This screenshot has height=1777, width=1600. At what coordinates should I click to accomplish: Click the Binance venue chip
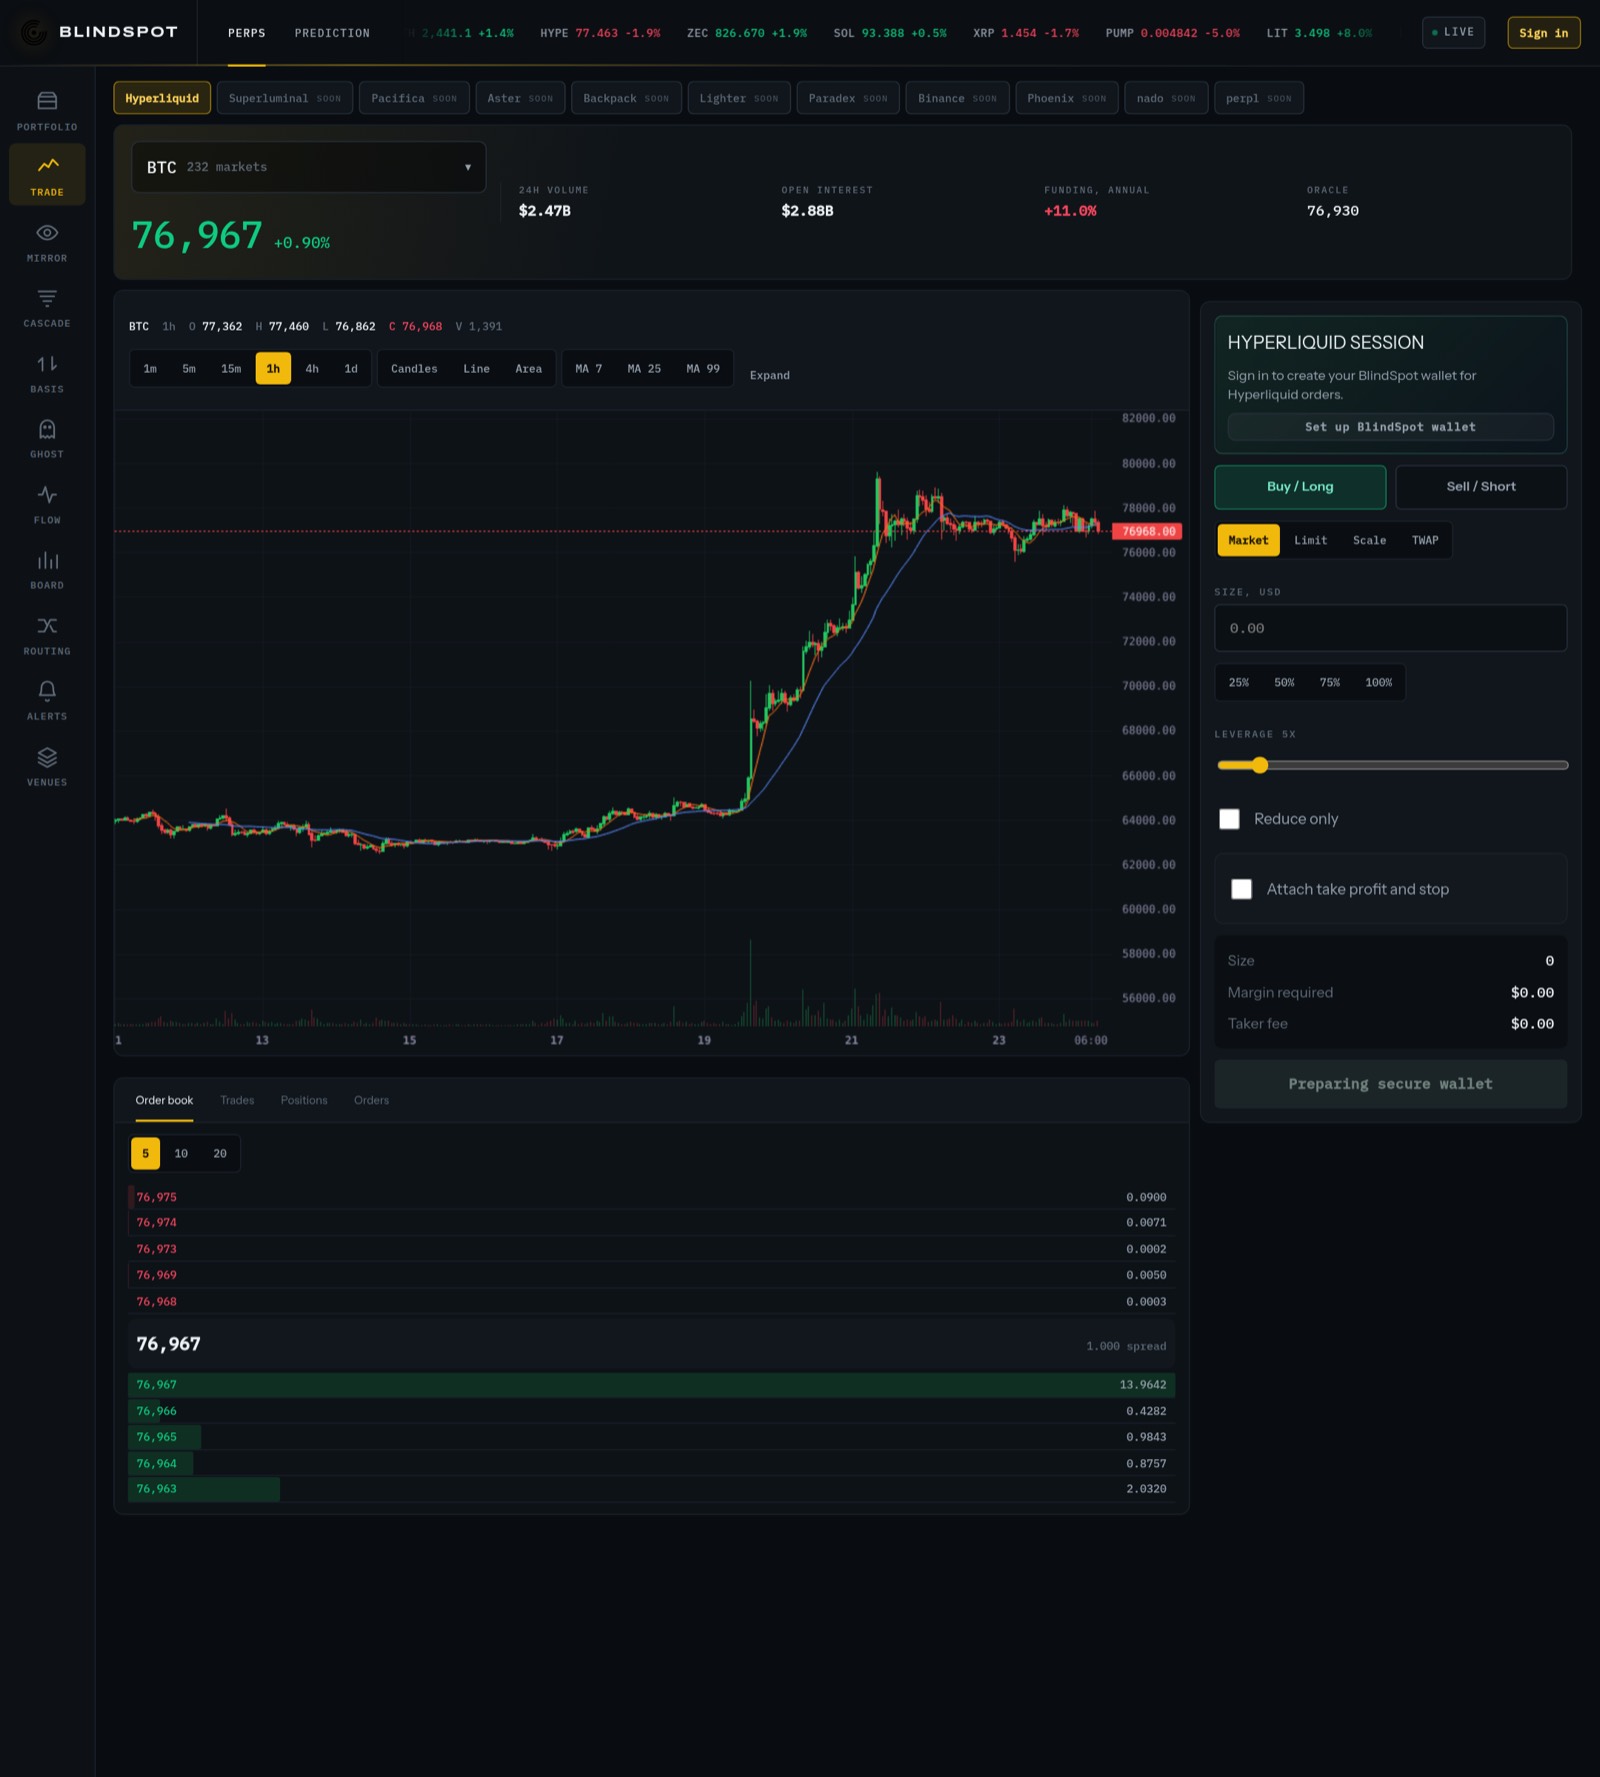pyautogui.click(x=957, y=98)
